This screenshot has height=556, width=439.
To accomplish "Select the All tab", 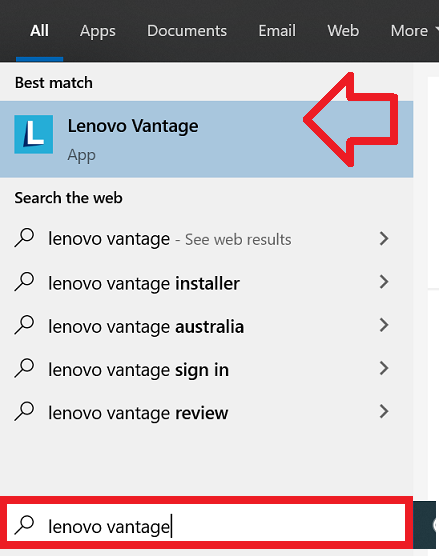I will [39, 31].
